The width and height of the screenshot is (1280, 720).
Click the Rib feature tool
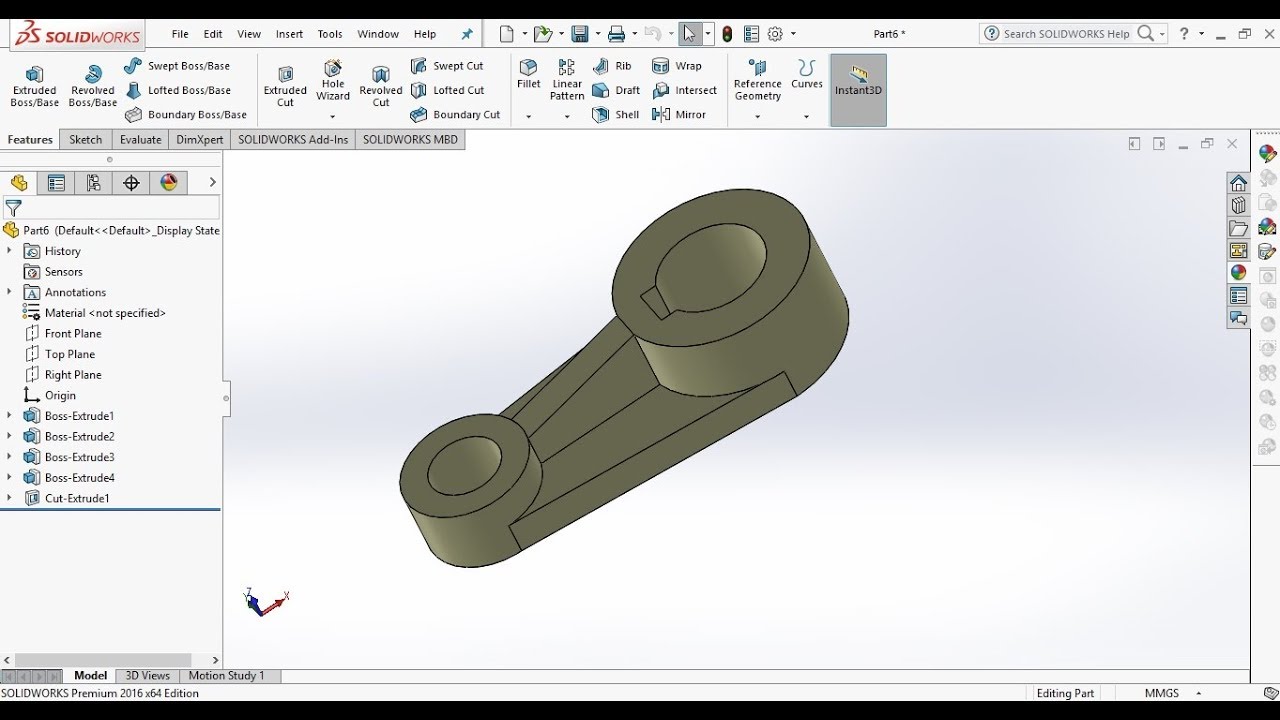(612, 66)
